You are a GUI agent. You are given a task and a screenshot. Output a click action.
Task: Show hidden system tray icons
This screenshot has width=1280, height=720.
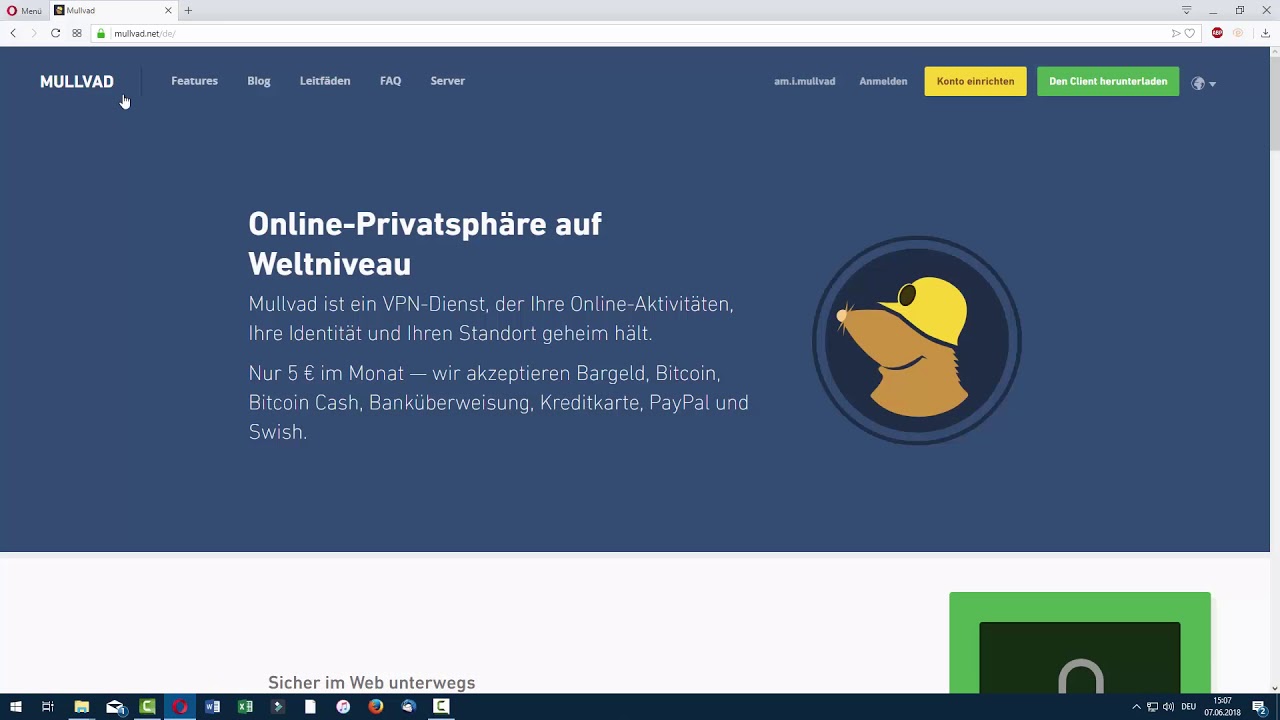point(1136,707)
